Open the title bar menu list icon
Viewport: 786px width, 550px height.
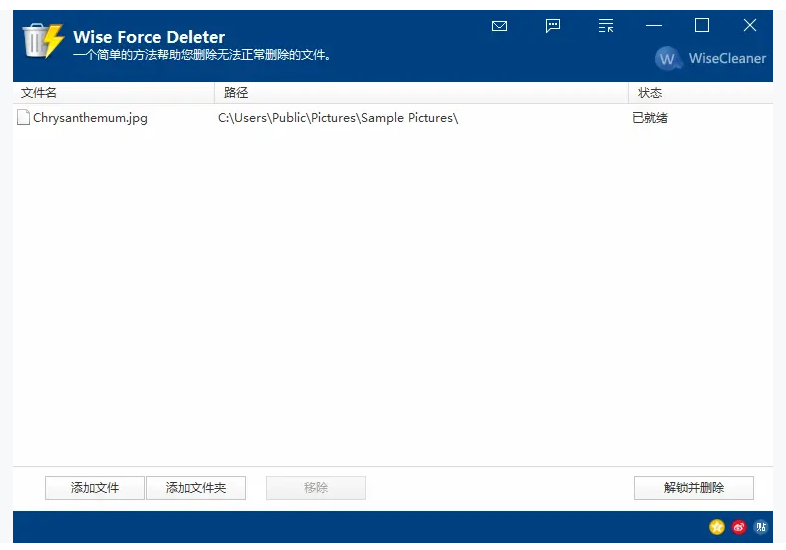click(x=606, y=26)
